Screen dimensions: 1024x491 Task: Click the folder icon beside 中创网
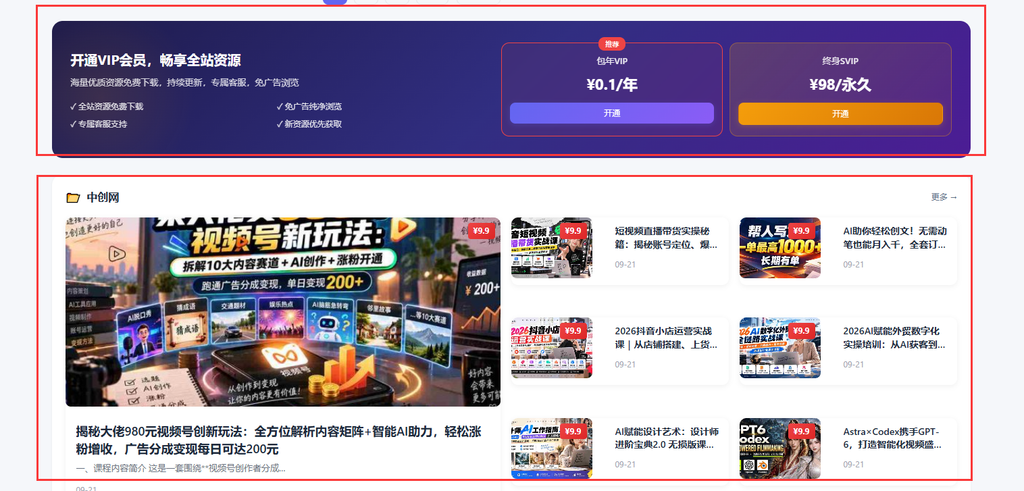73,197
